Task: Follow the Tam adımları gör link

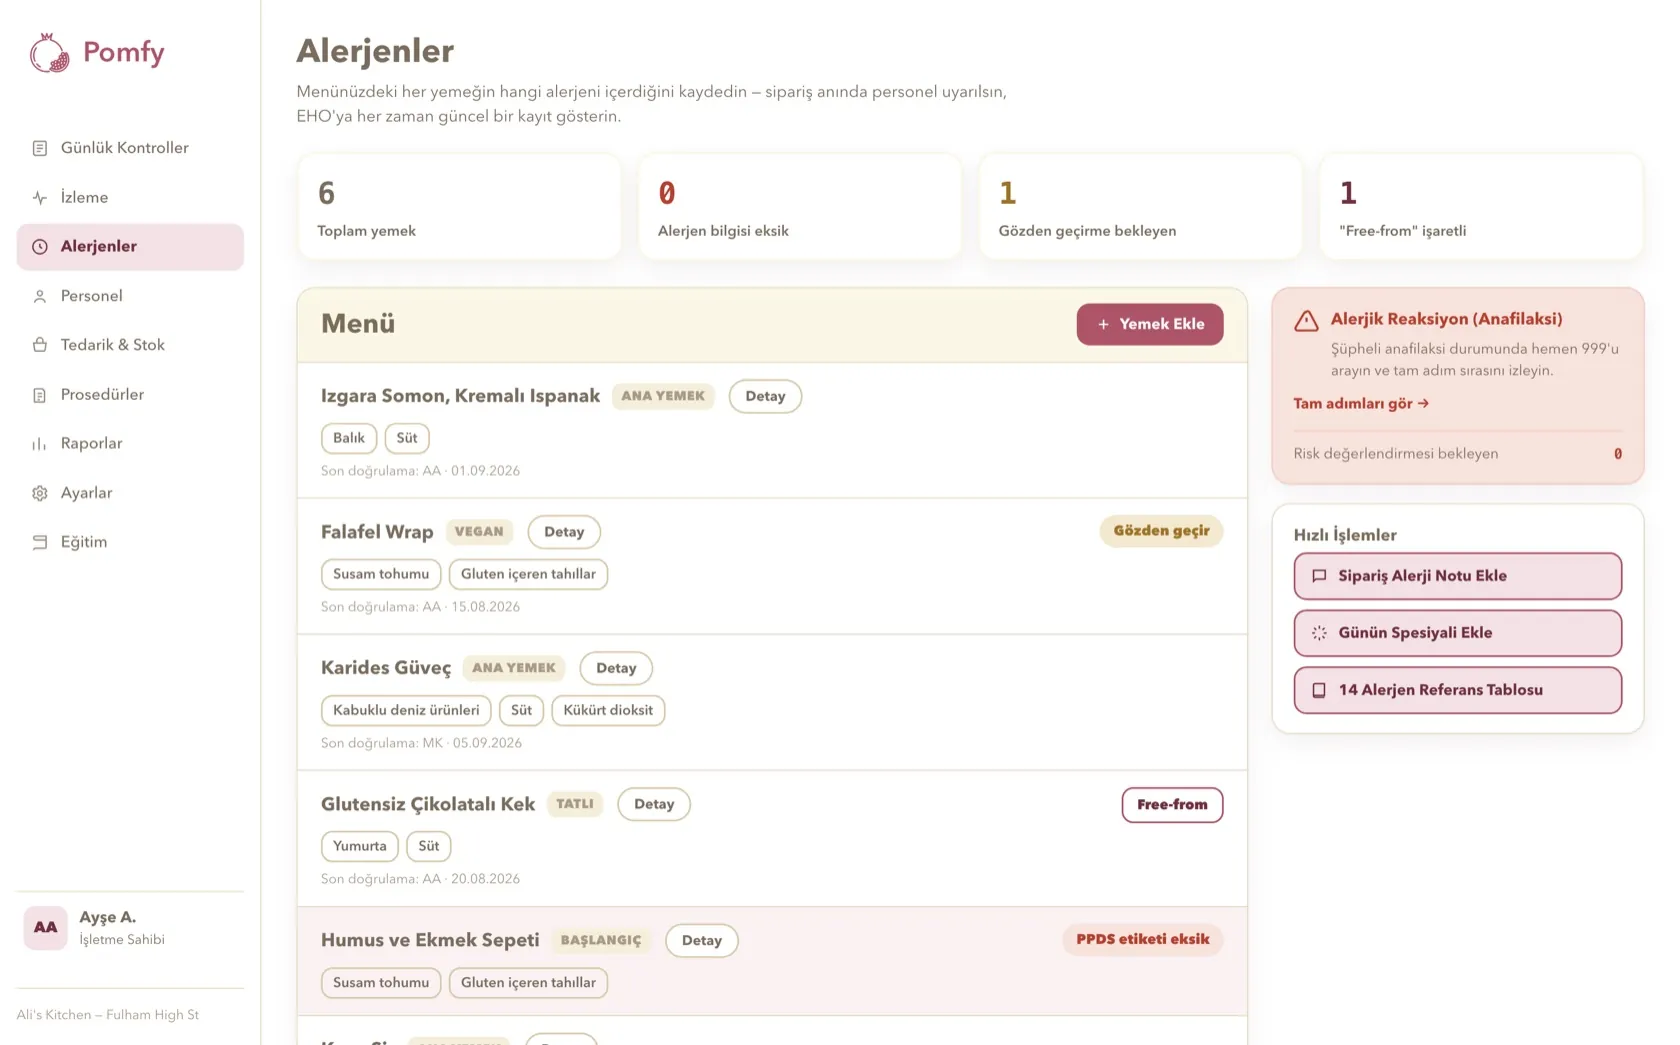Action: click(x=1361, y=403)
